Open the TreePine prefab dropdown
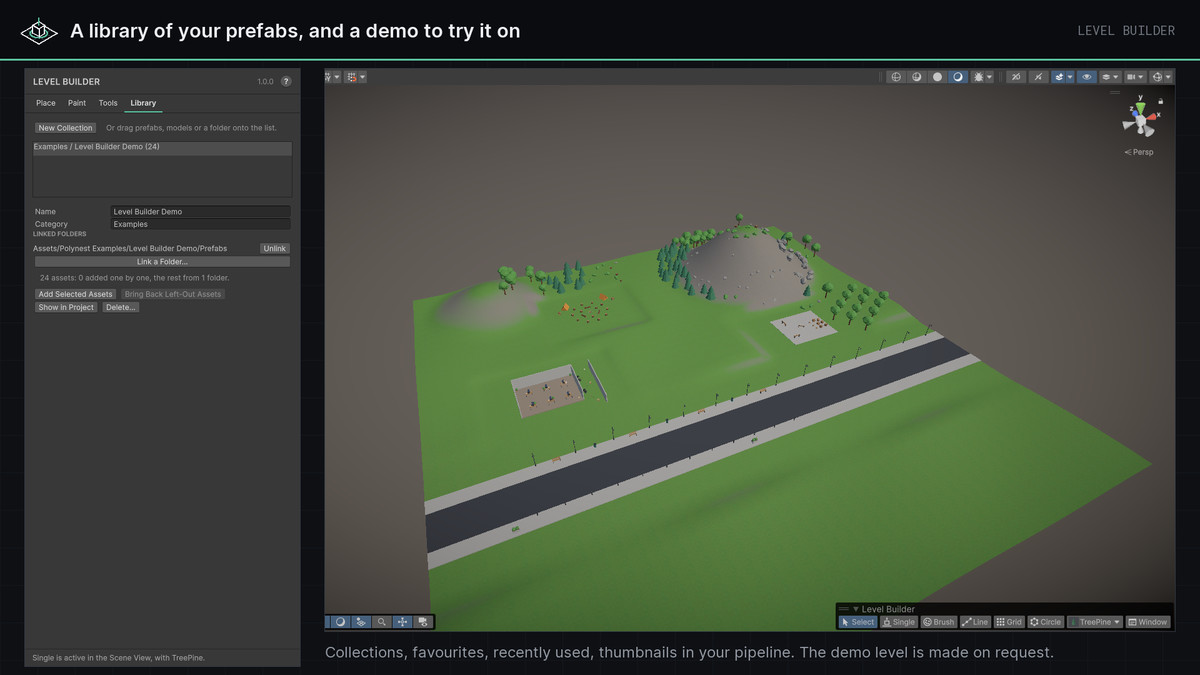Screen dimensions: 1200x675 pos(1096,622)
